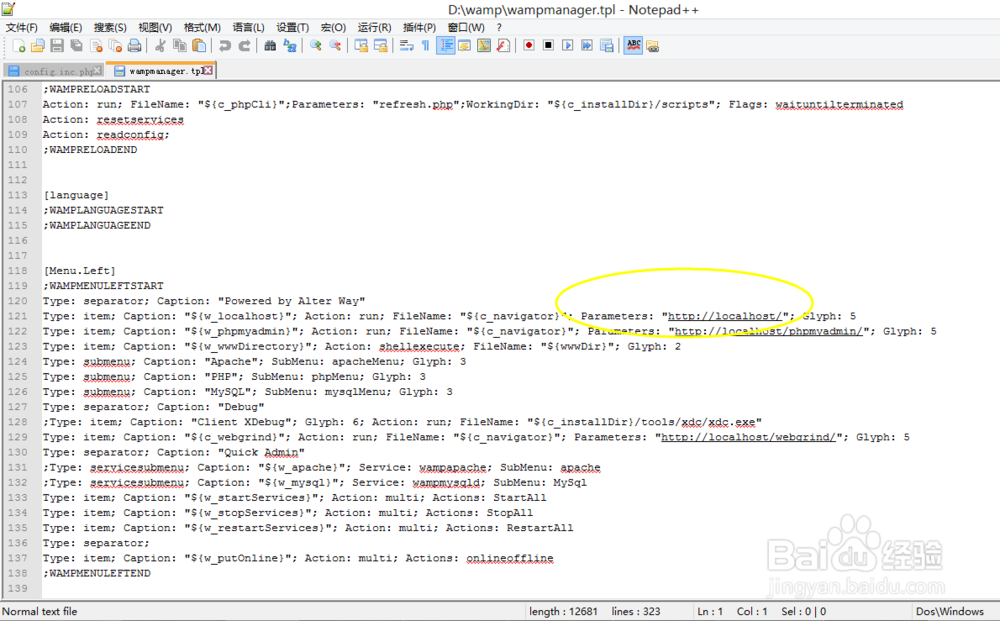Click the [language] section text
This screenshot has width=1000, height=621.
point(76,195)
